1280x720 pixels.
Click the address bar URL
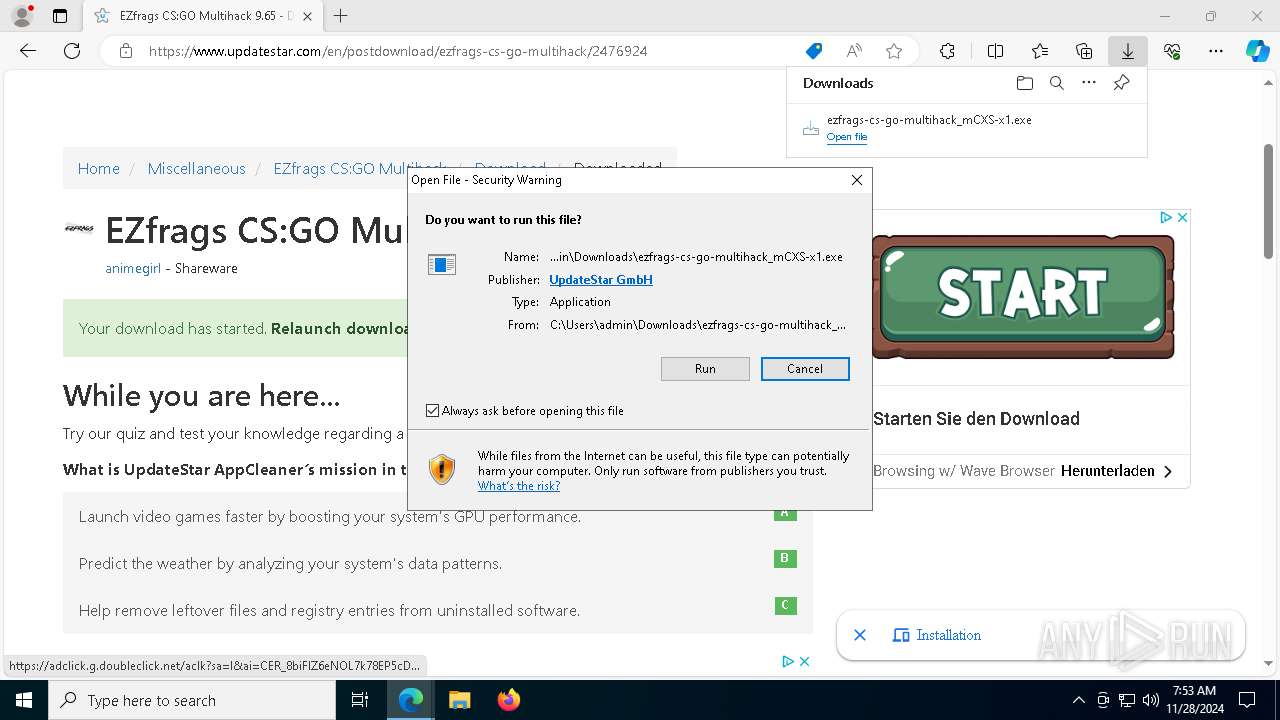tap(398, 51)
